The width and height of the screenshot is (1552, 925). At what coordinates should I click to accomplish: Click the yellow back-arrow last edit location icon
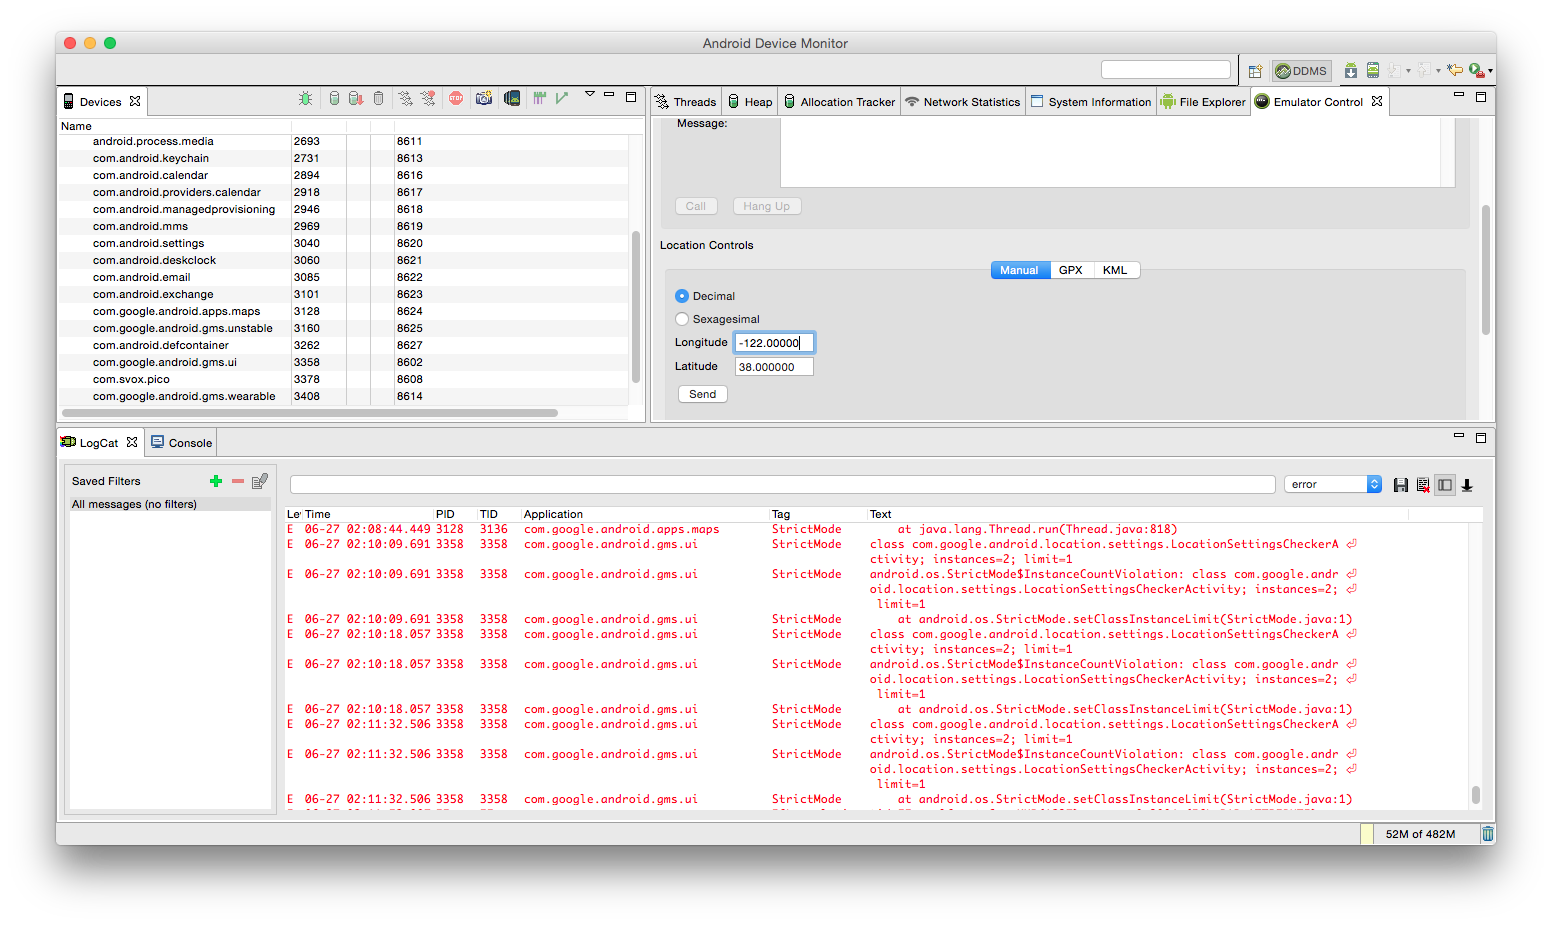click(1454, 70)
